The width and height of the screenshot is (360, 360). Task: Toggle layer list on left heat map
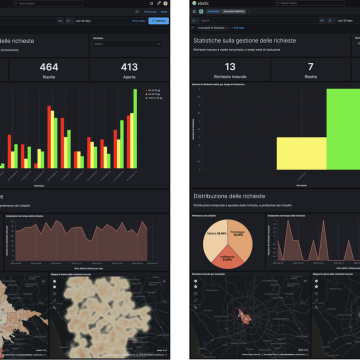[x=164, y=281]
